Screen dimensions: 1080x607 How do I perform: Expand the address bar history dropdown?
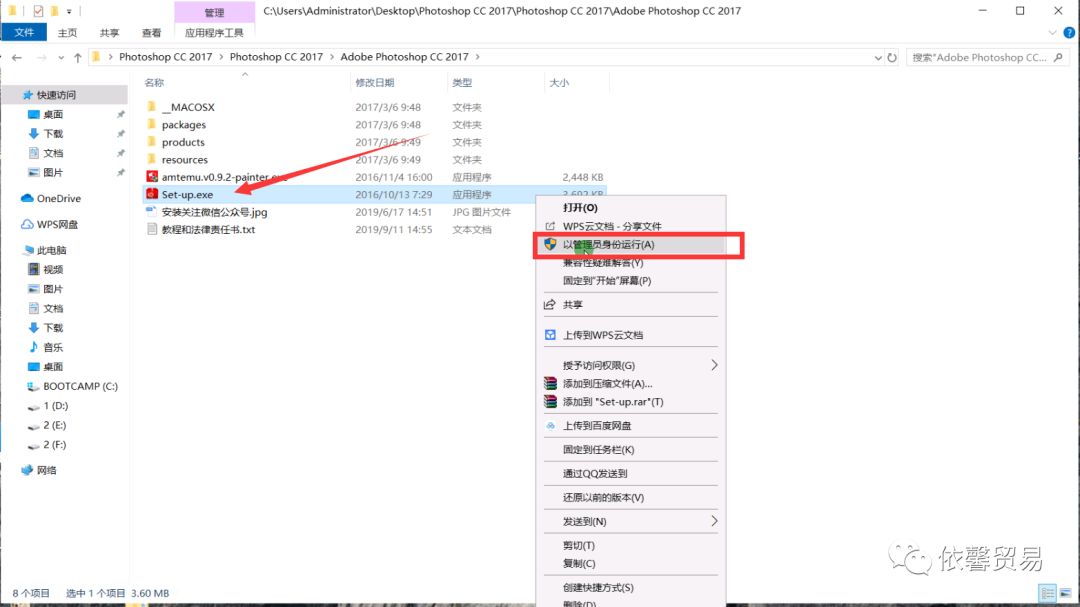(x=878, y=58)
